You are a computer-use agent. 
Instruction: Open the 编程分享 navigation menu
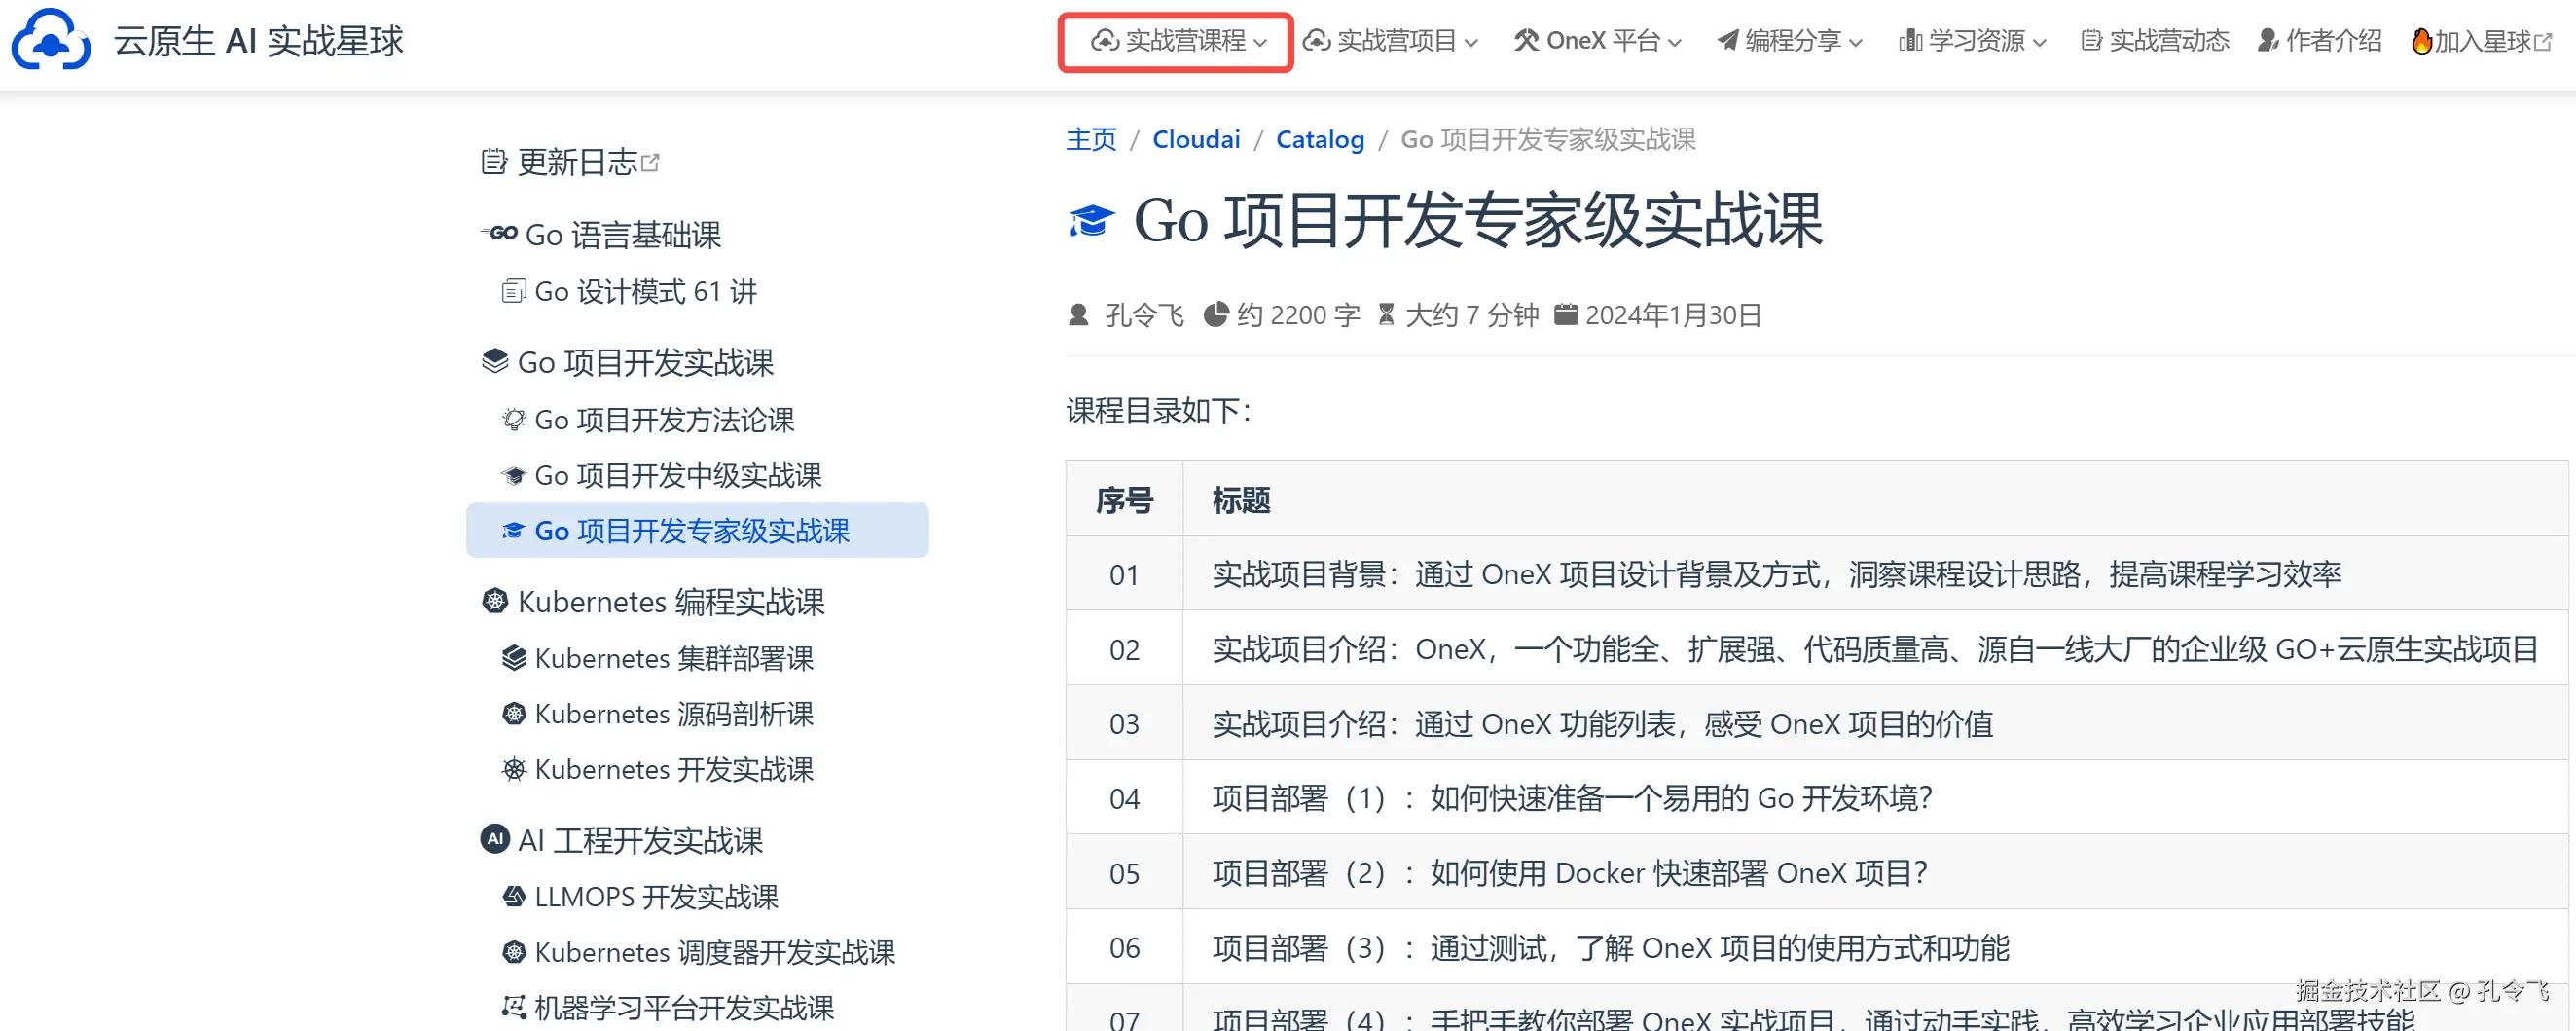pyautogui.click(x=1790, y=41)
